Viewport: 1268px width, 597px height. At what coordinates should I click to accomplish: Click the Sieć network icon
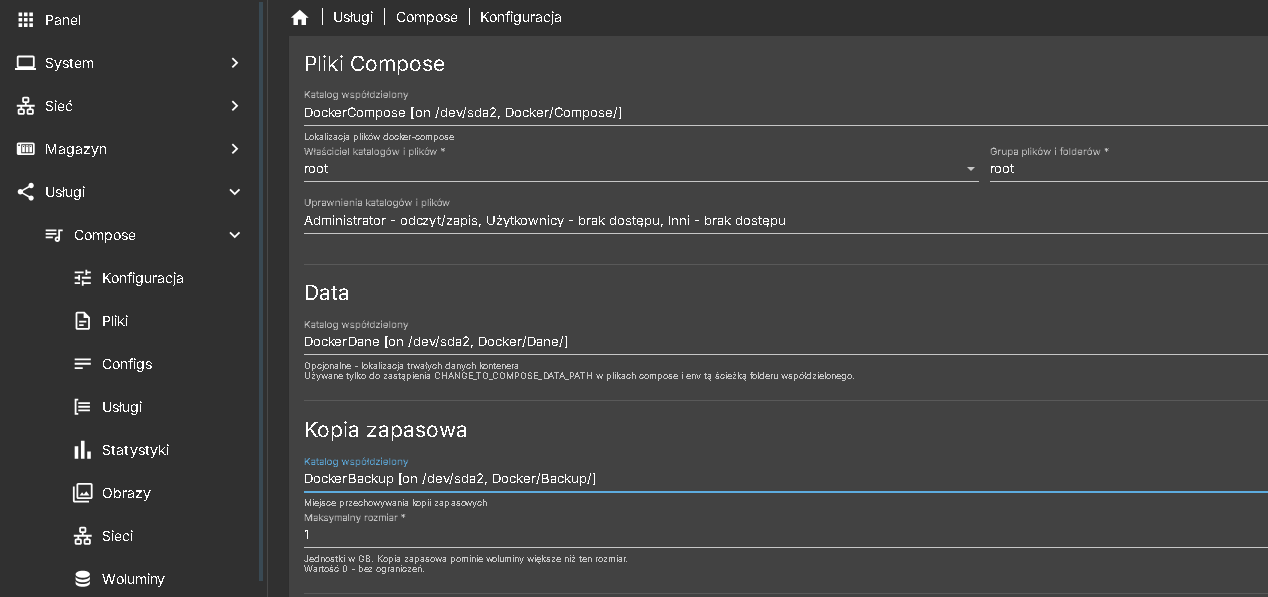coord(26,106)
